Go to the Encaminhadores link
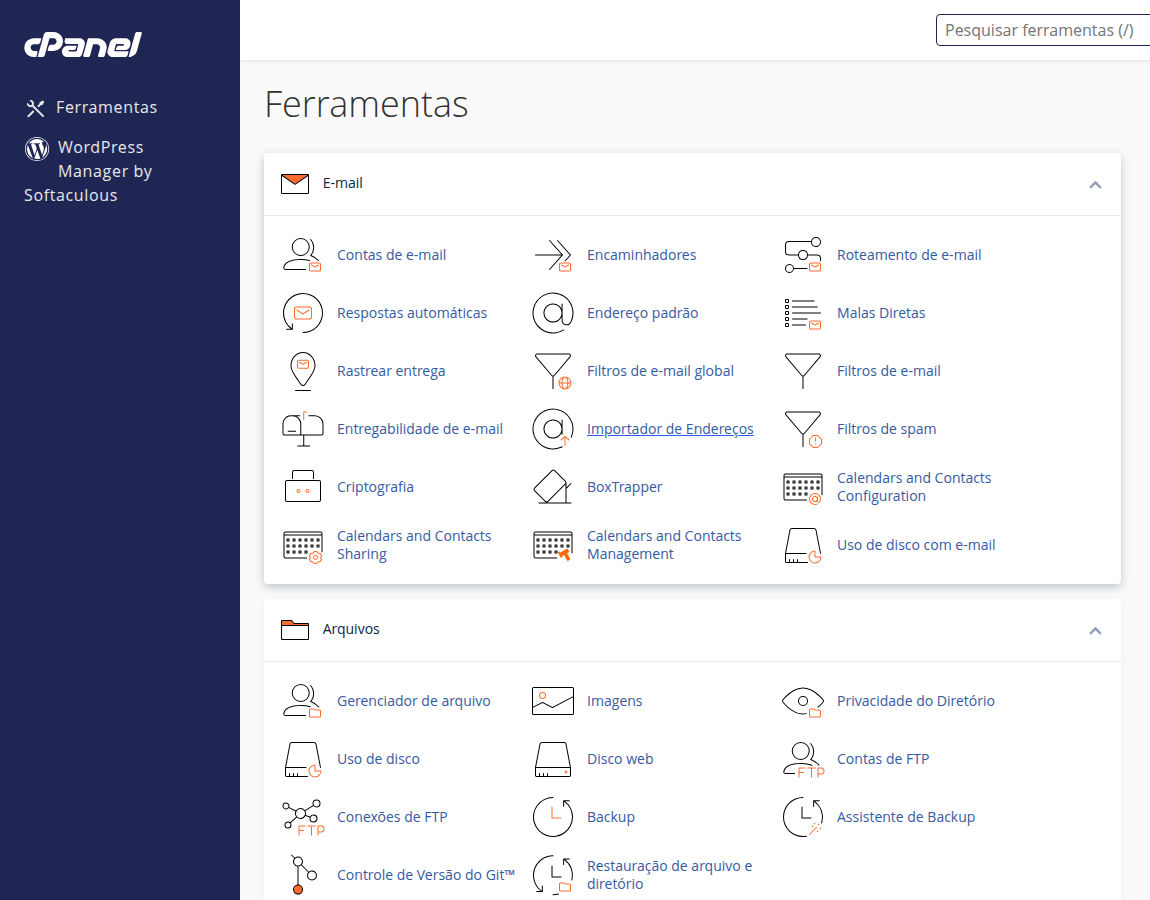 (641, 255)
